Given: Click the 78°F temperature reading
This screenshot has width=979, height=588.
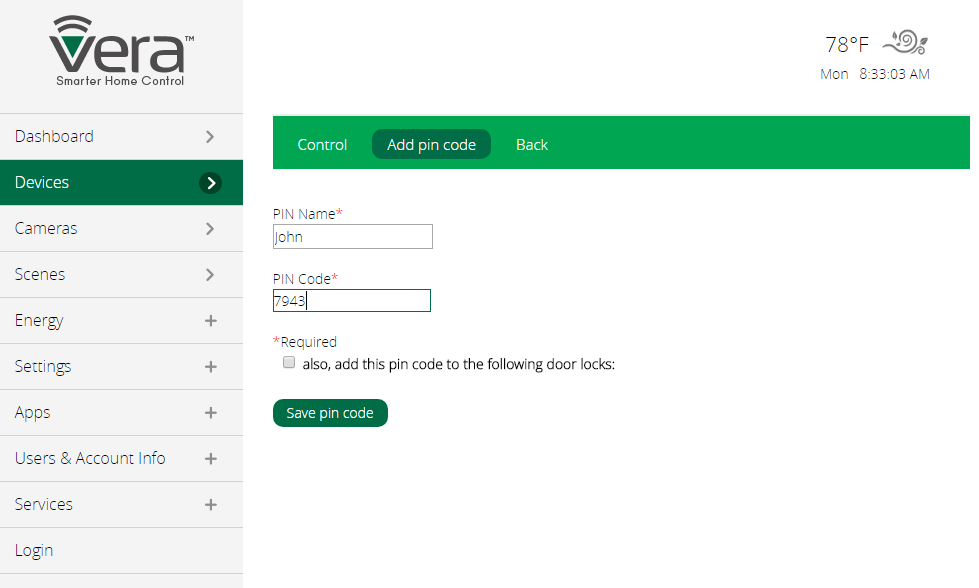Looking at the screenshot, I should (x=846, y=45).
